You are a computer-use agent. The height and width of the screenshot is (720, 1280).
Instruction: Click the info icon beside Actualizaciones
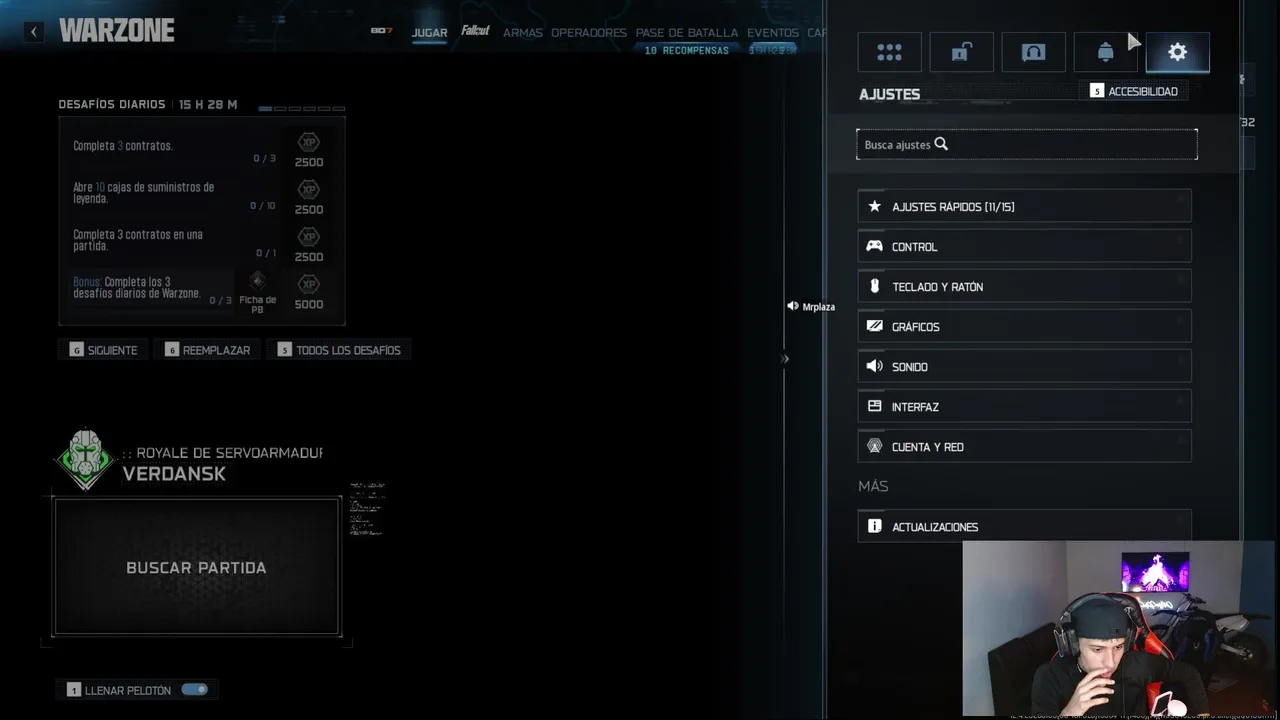[x=874, y=526]
